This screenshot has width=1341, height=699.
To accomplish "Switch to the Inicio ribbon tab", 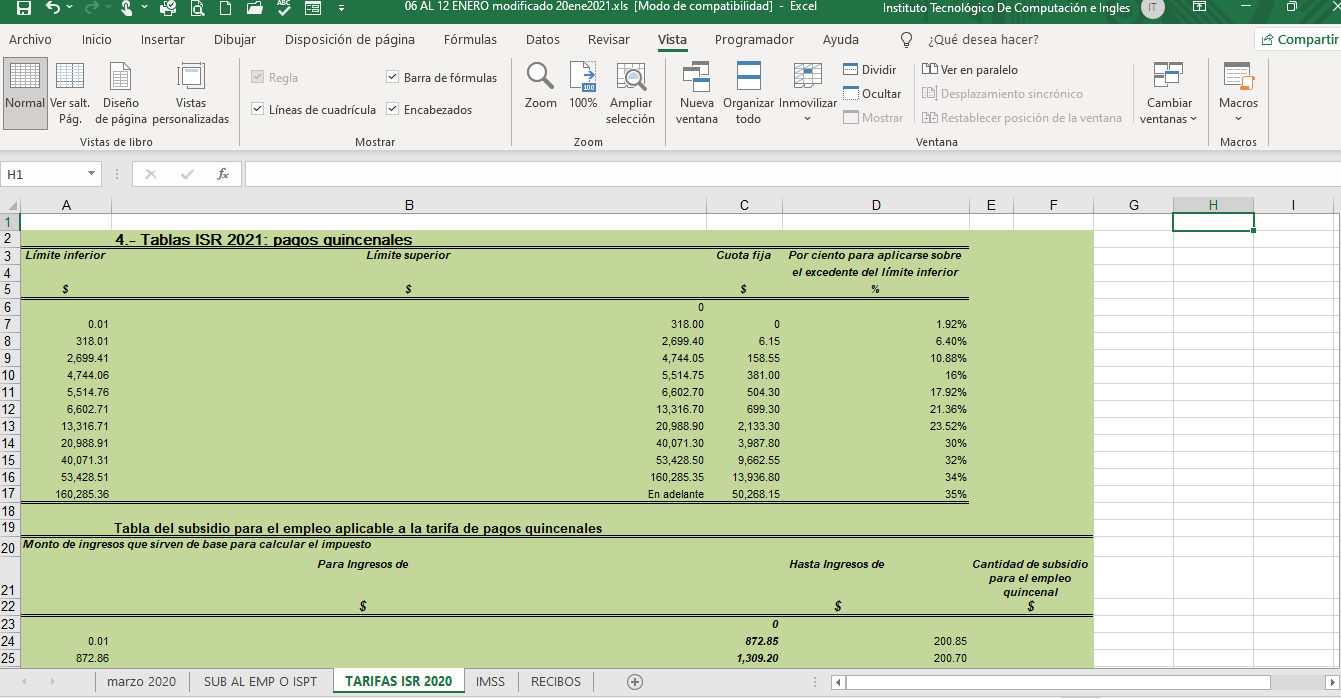I will click(97, 40).
